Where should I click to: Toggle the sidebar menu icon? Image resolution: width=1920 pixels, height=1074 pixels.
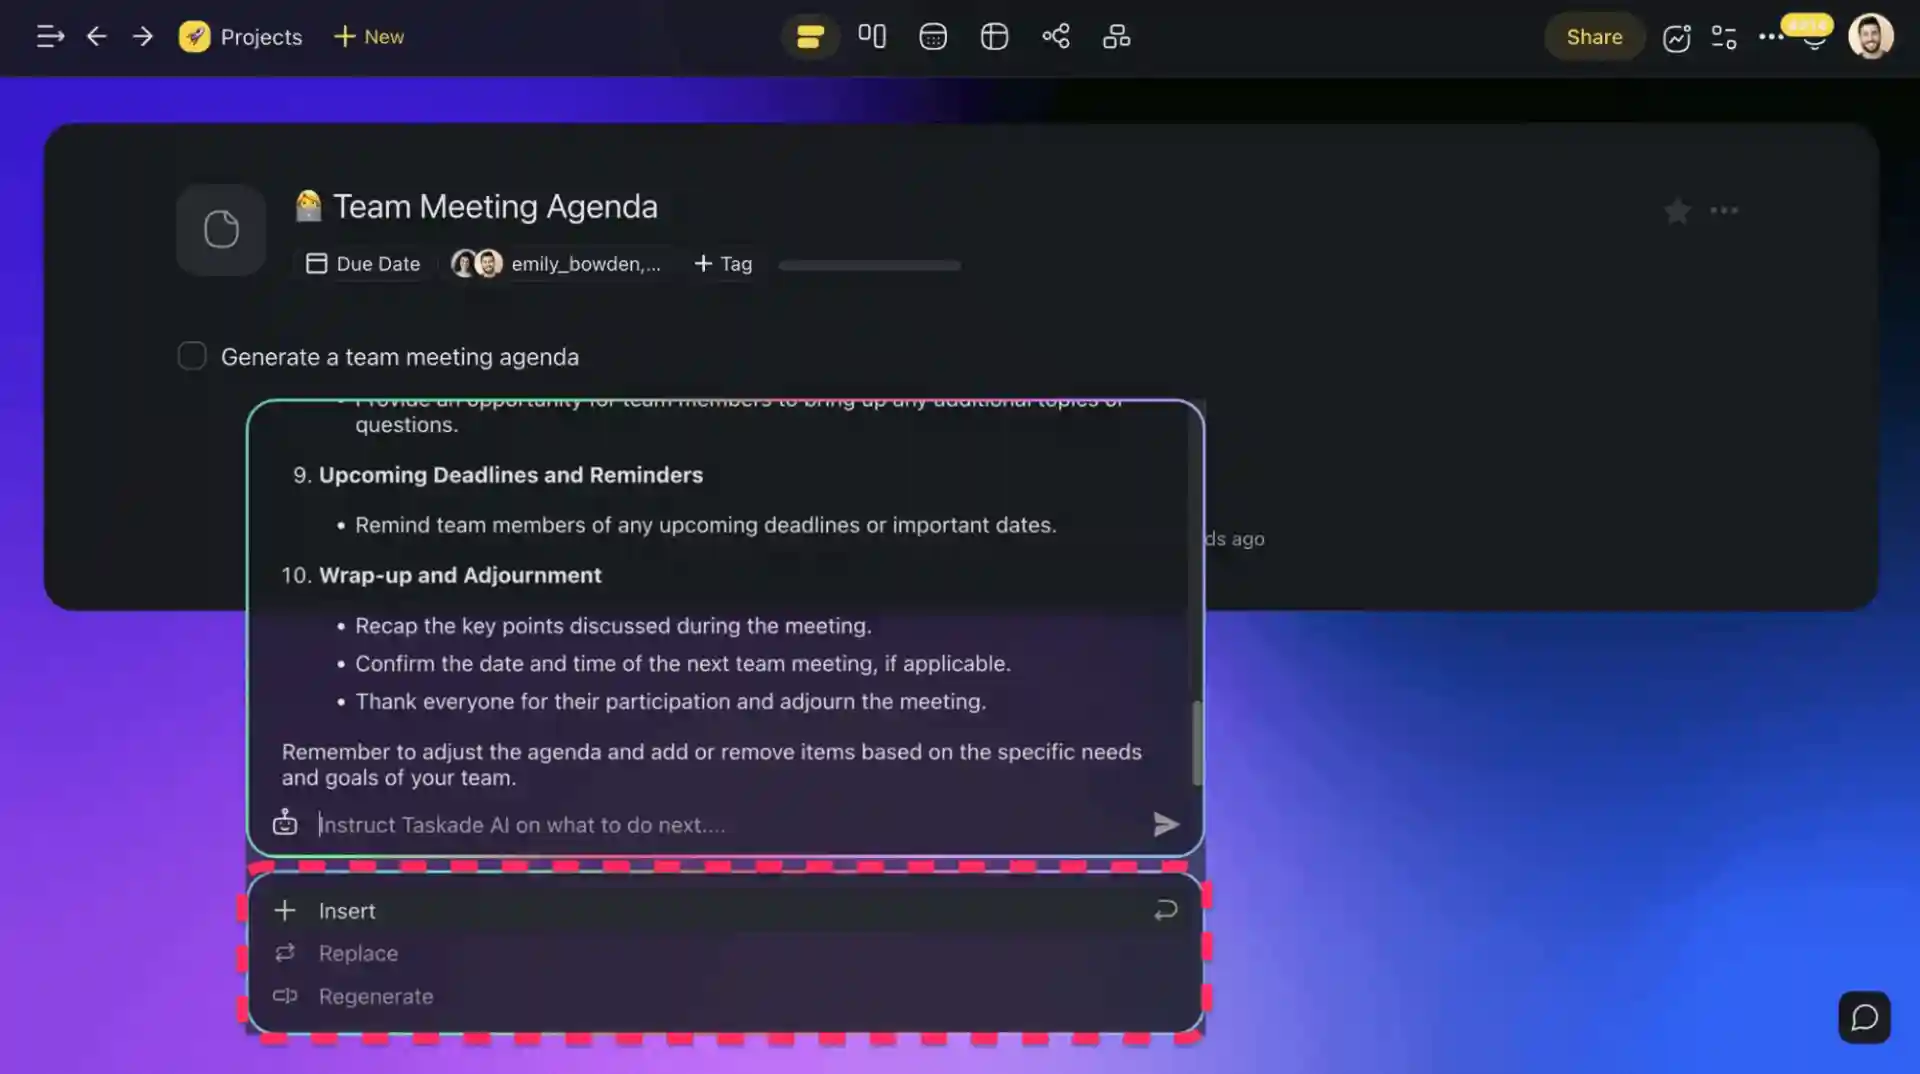coord(50,37)
